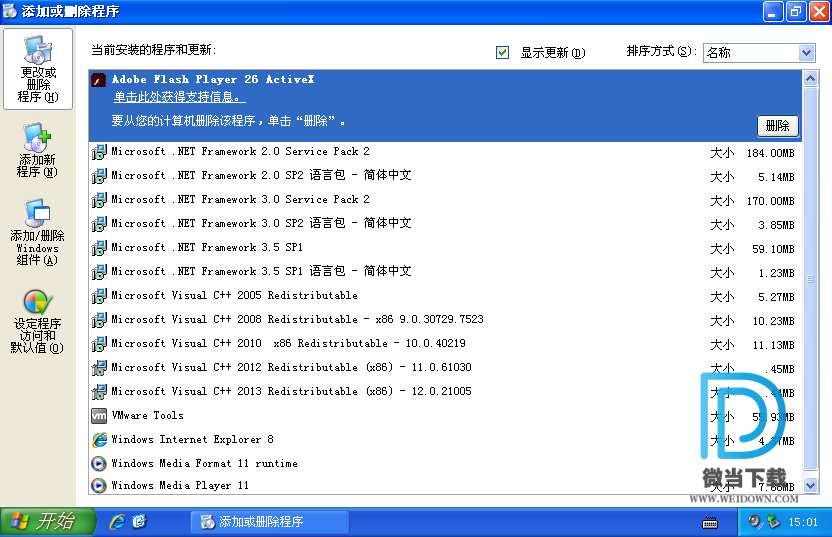Click the vertical scrollbar thumb of program list
The image size is (832, 537).
click(x=810, y=279)
